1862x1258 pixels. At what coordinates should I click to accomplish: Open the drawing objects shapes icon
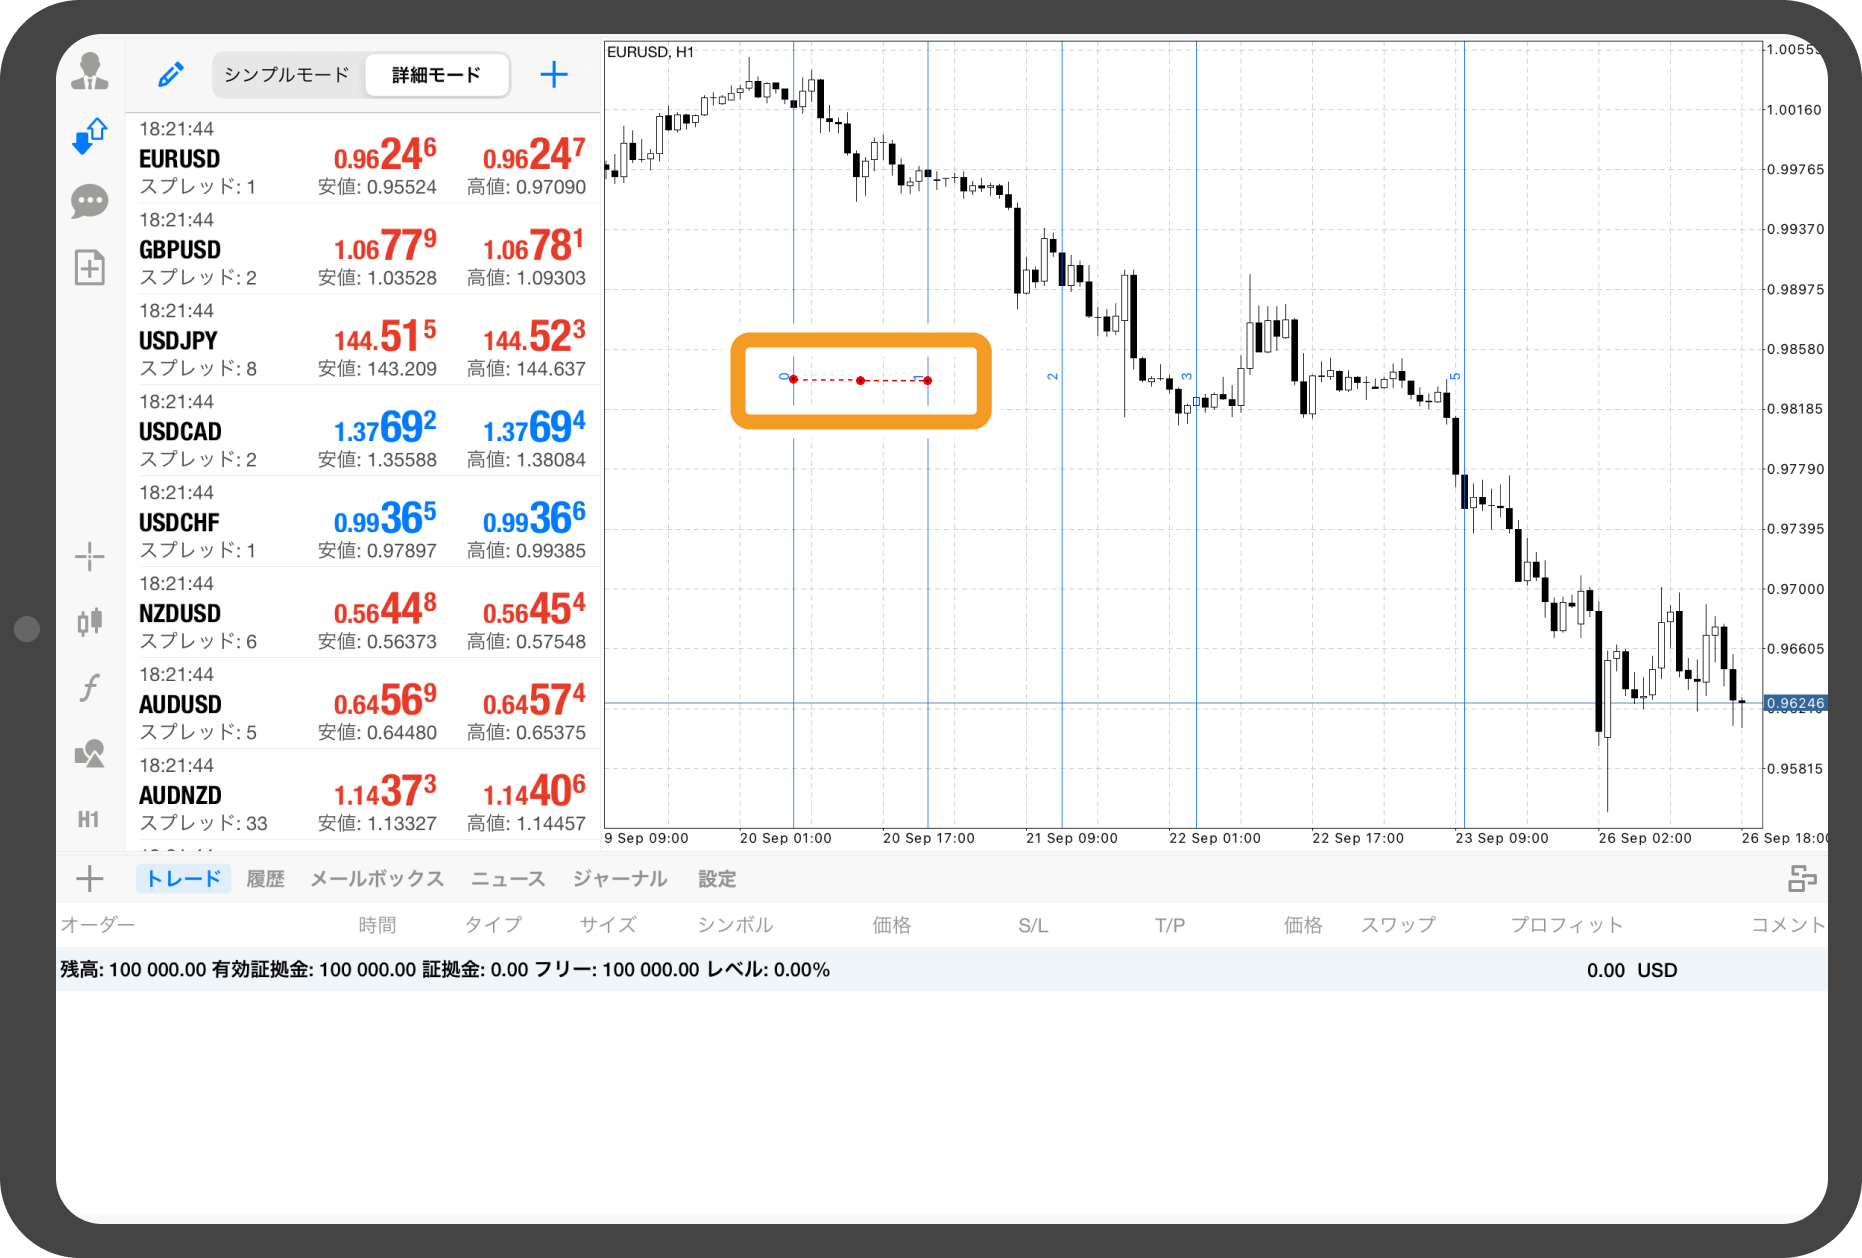pyautogui.click(x=90, y=753)
